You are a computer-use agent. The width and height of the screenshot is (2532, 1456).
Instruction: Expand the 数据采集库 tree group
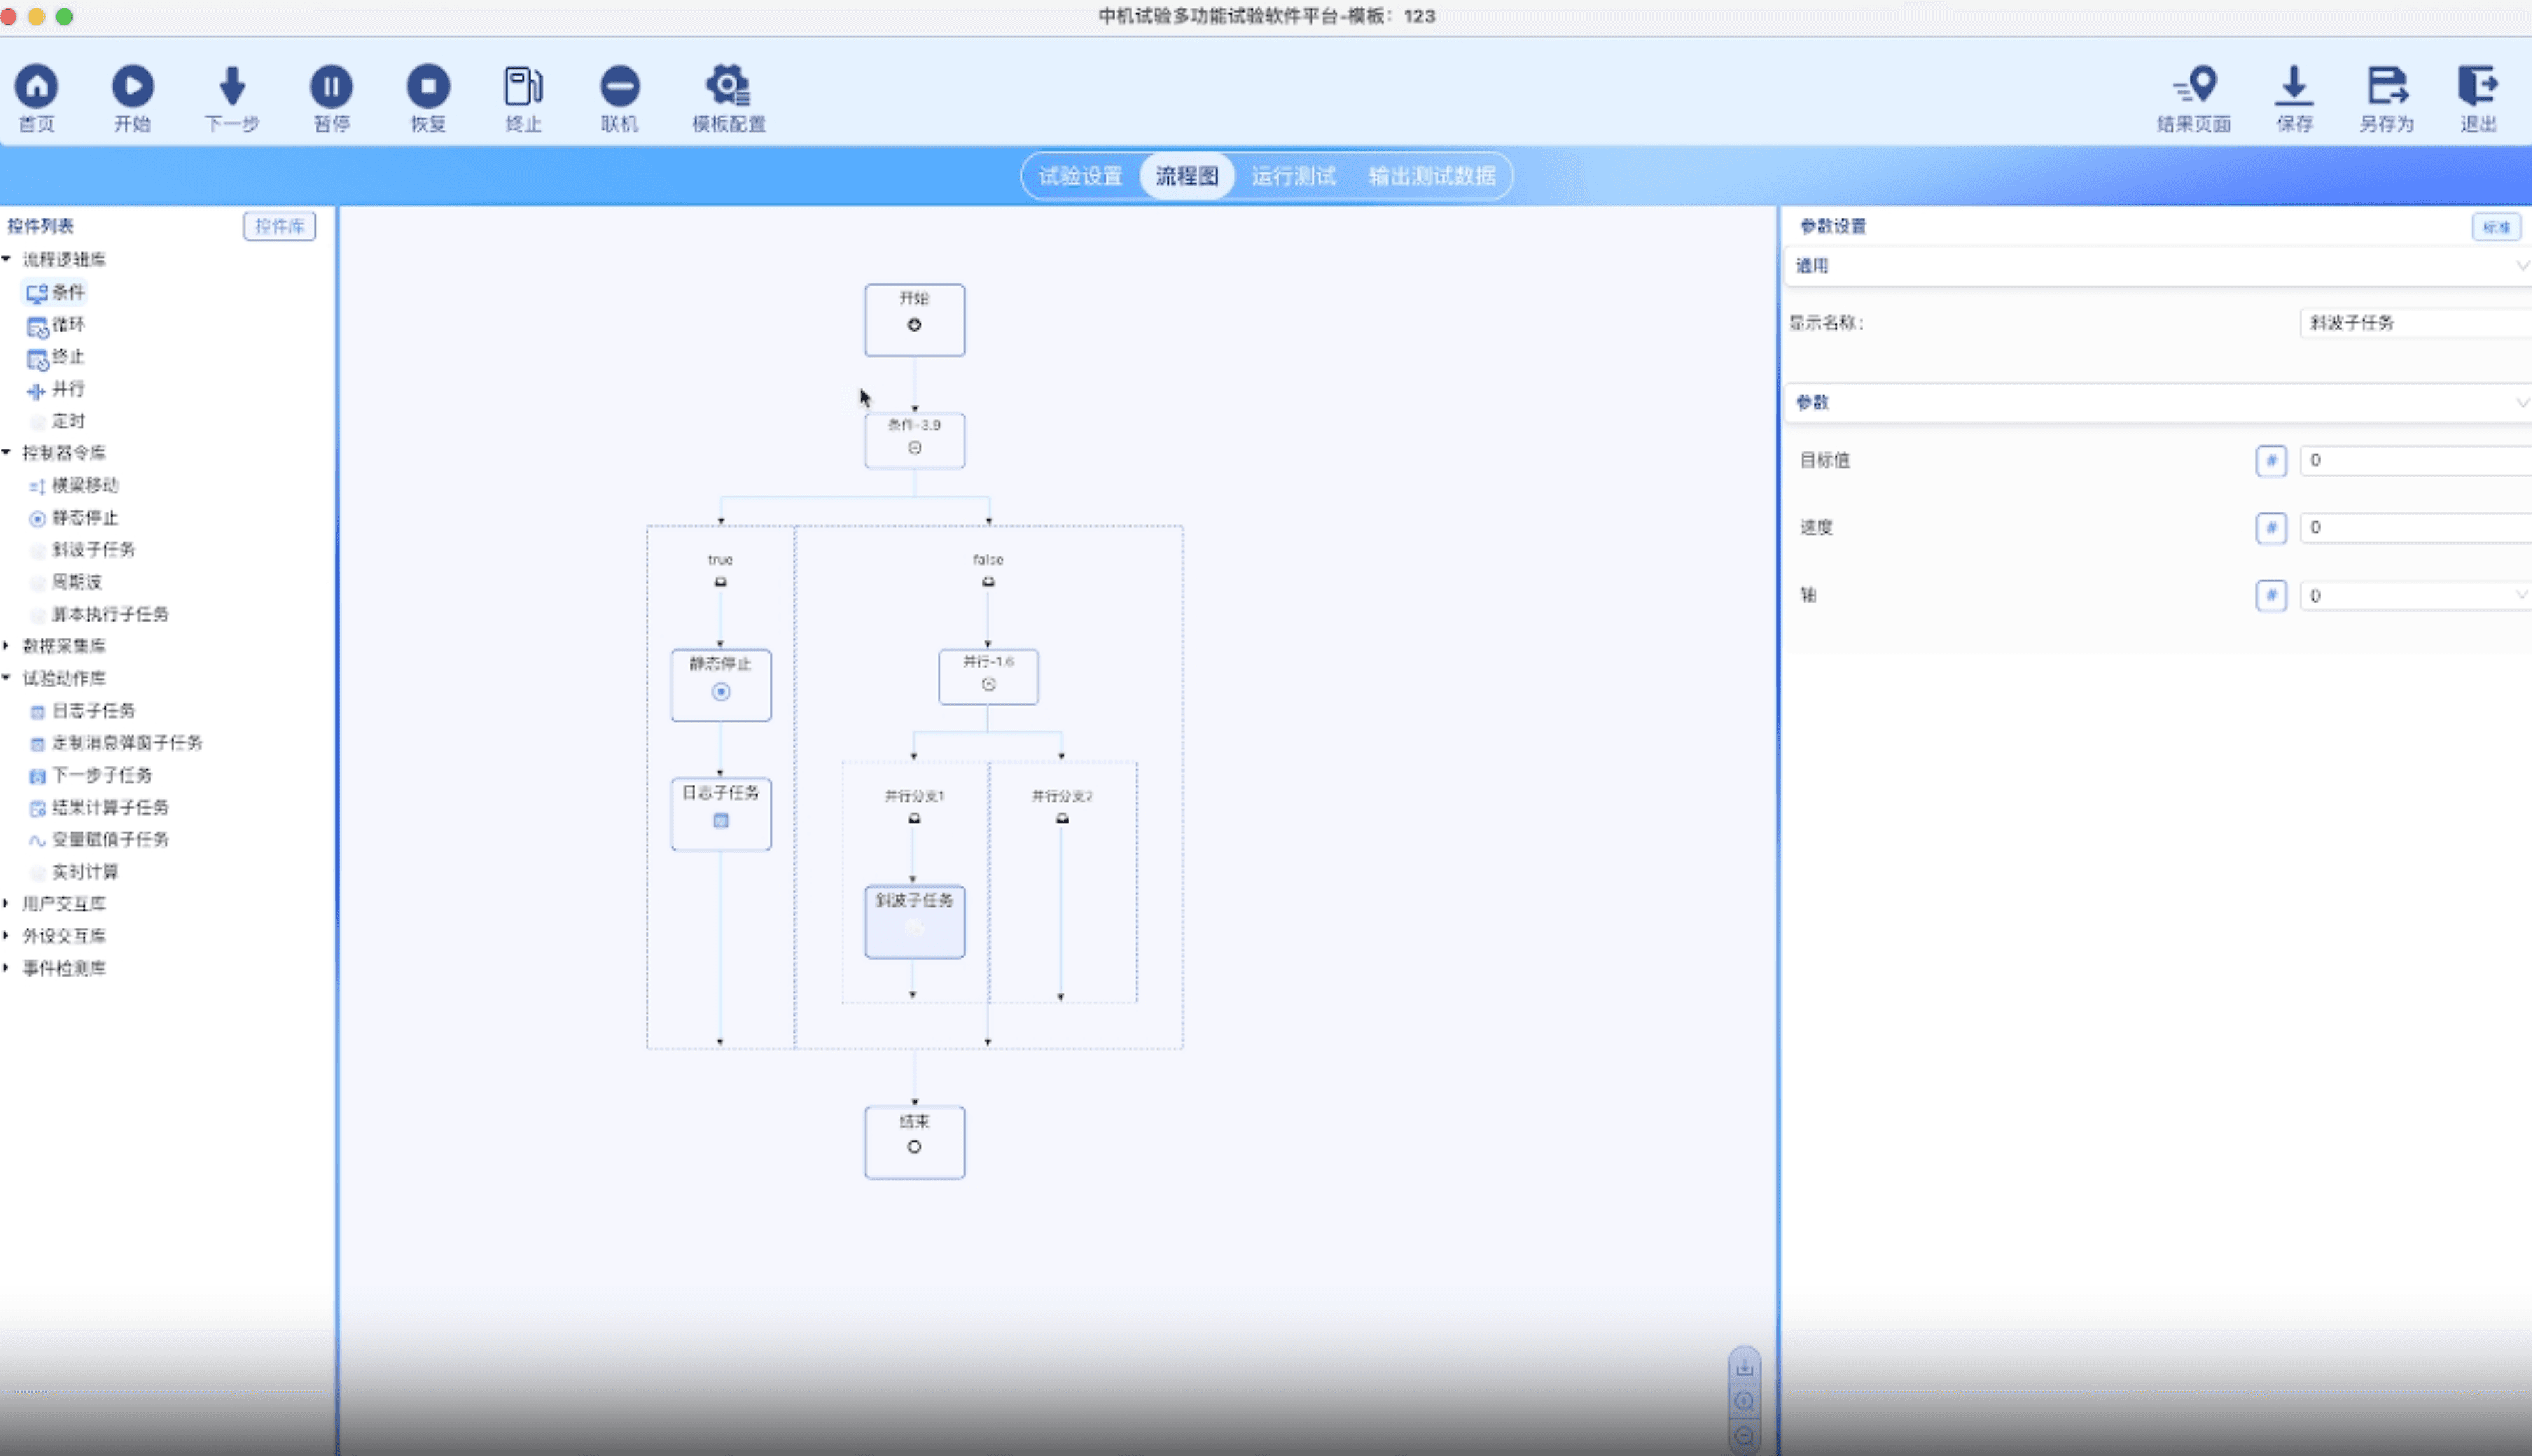pos(7,646)
